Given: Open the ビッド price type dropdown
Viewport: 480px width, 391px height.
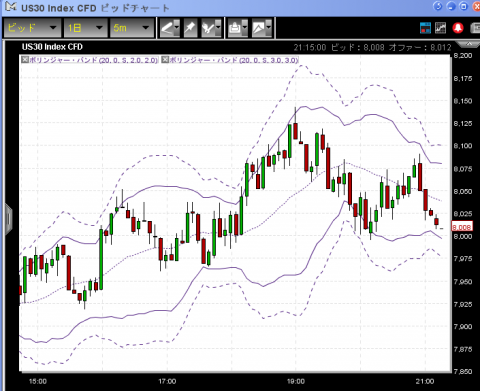Looking at the screenshot, I should pyautogui.click(x=32, y=28).
